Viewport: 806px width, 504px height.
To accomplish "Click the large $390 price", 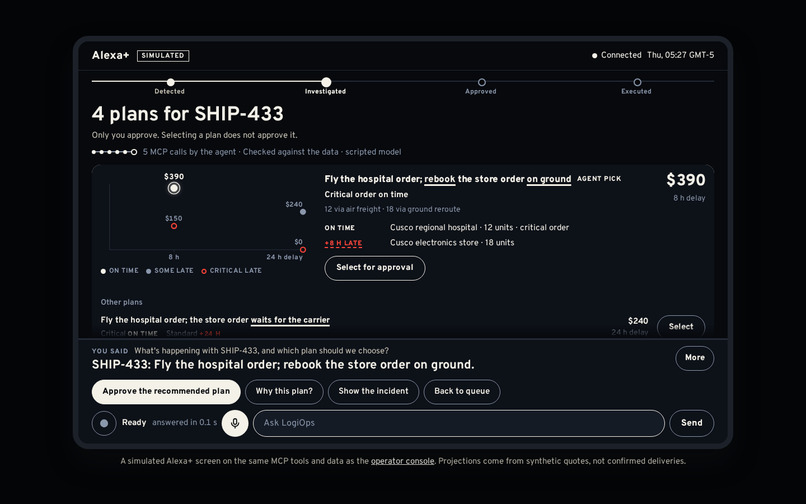I will tap(686, 180).
